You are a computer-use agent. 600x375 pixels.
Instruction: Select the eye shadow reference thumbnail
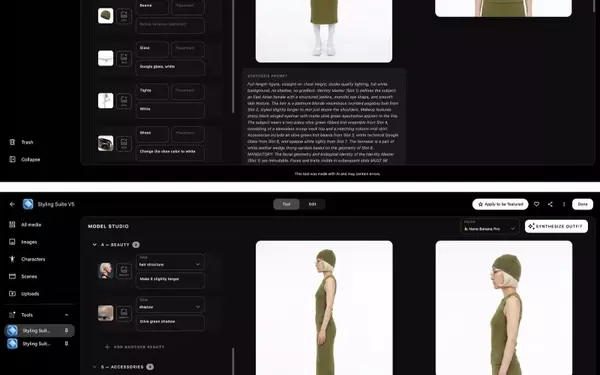pos(106,313)
